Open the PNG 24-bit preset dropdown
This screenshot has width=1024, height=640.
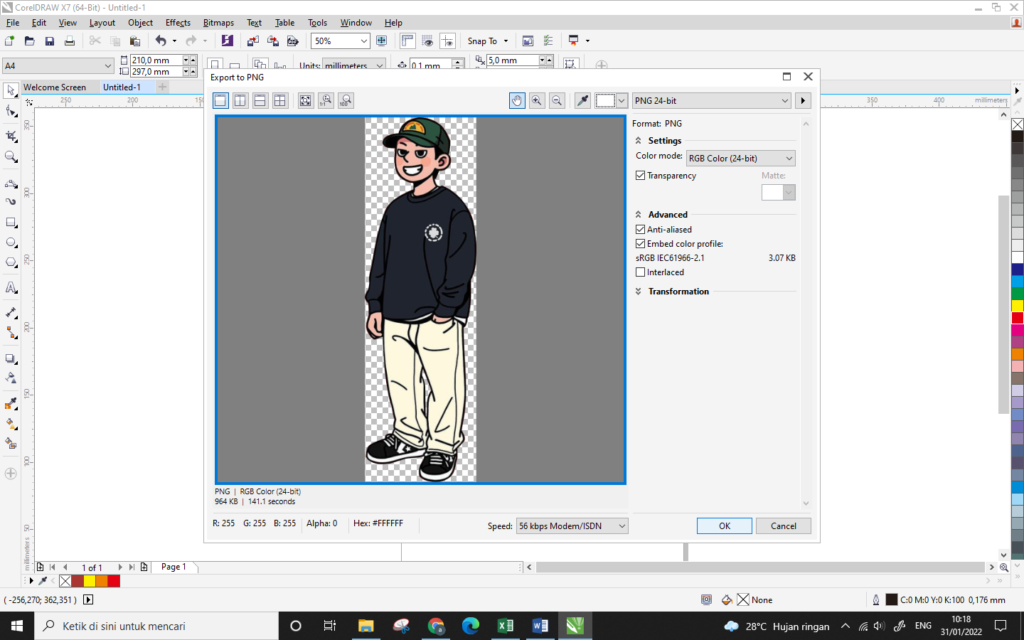tap(711, 100)
